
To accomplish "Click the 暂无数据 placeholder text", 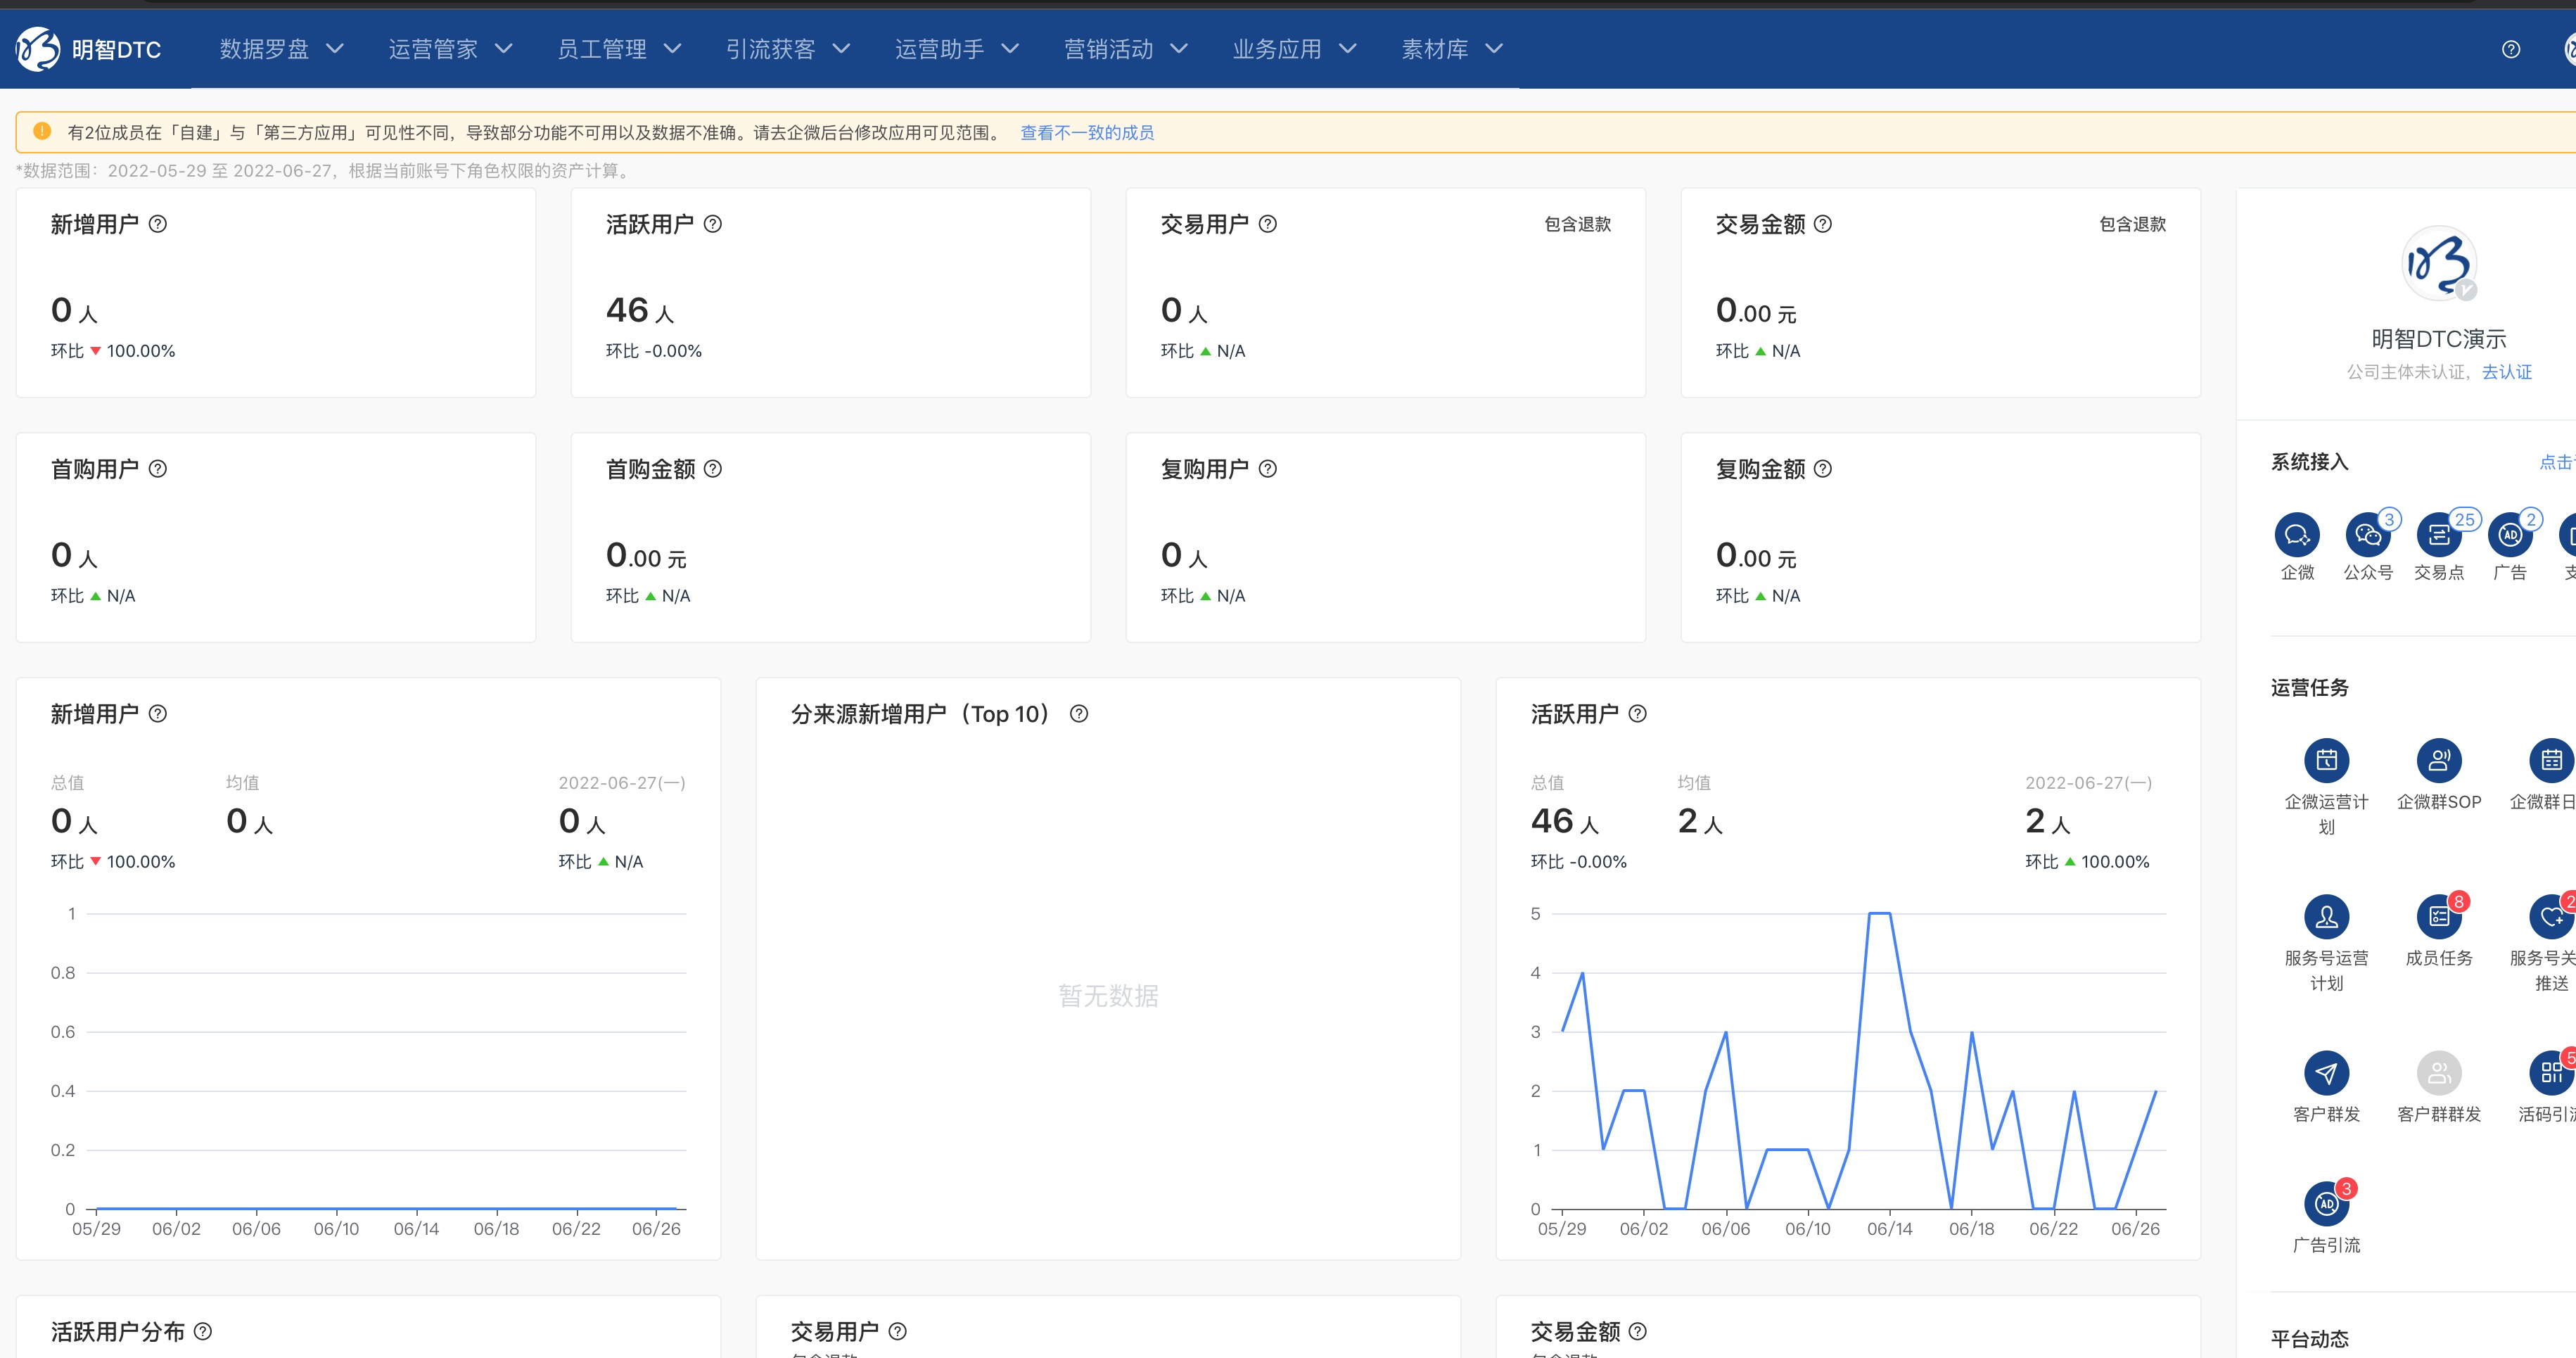I will [x=1108, y=996].
